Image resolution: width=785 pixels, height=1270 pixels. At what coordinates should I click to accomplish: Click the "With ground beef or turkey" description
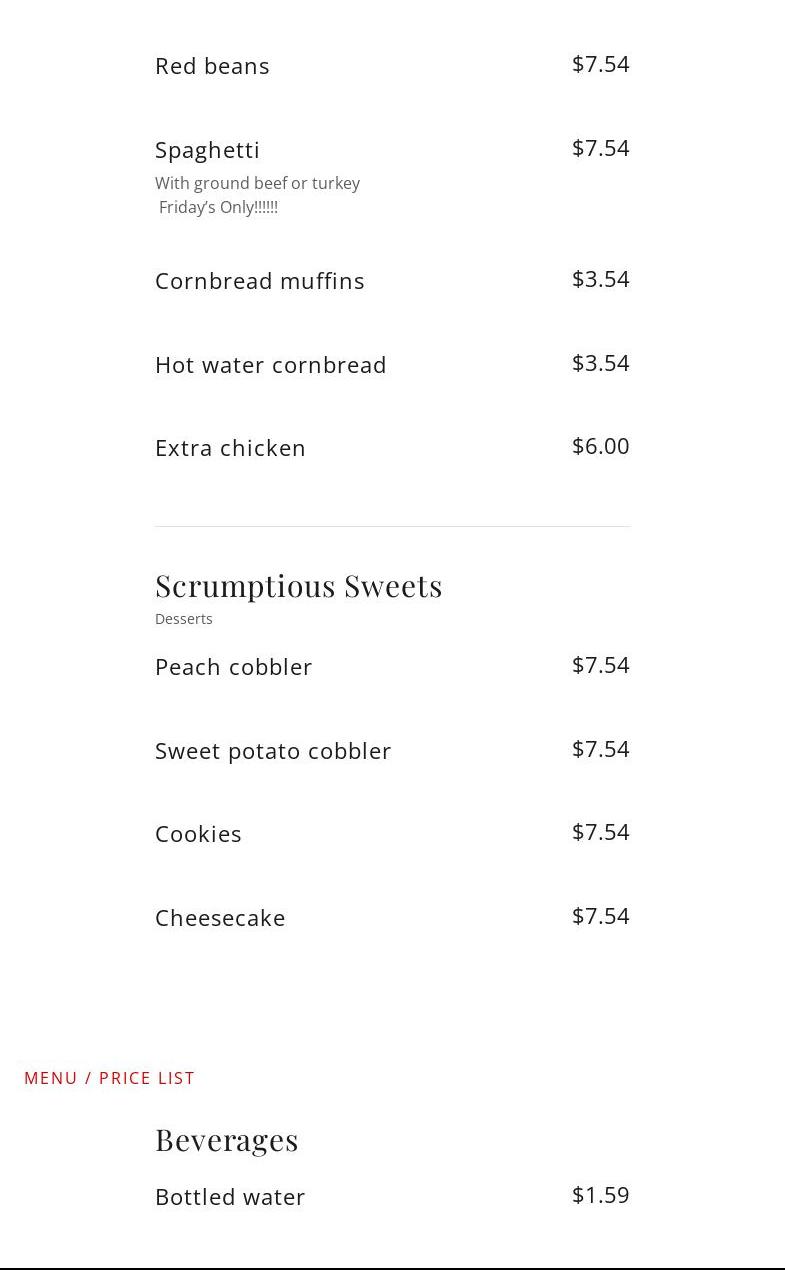coord(257,183)
